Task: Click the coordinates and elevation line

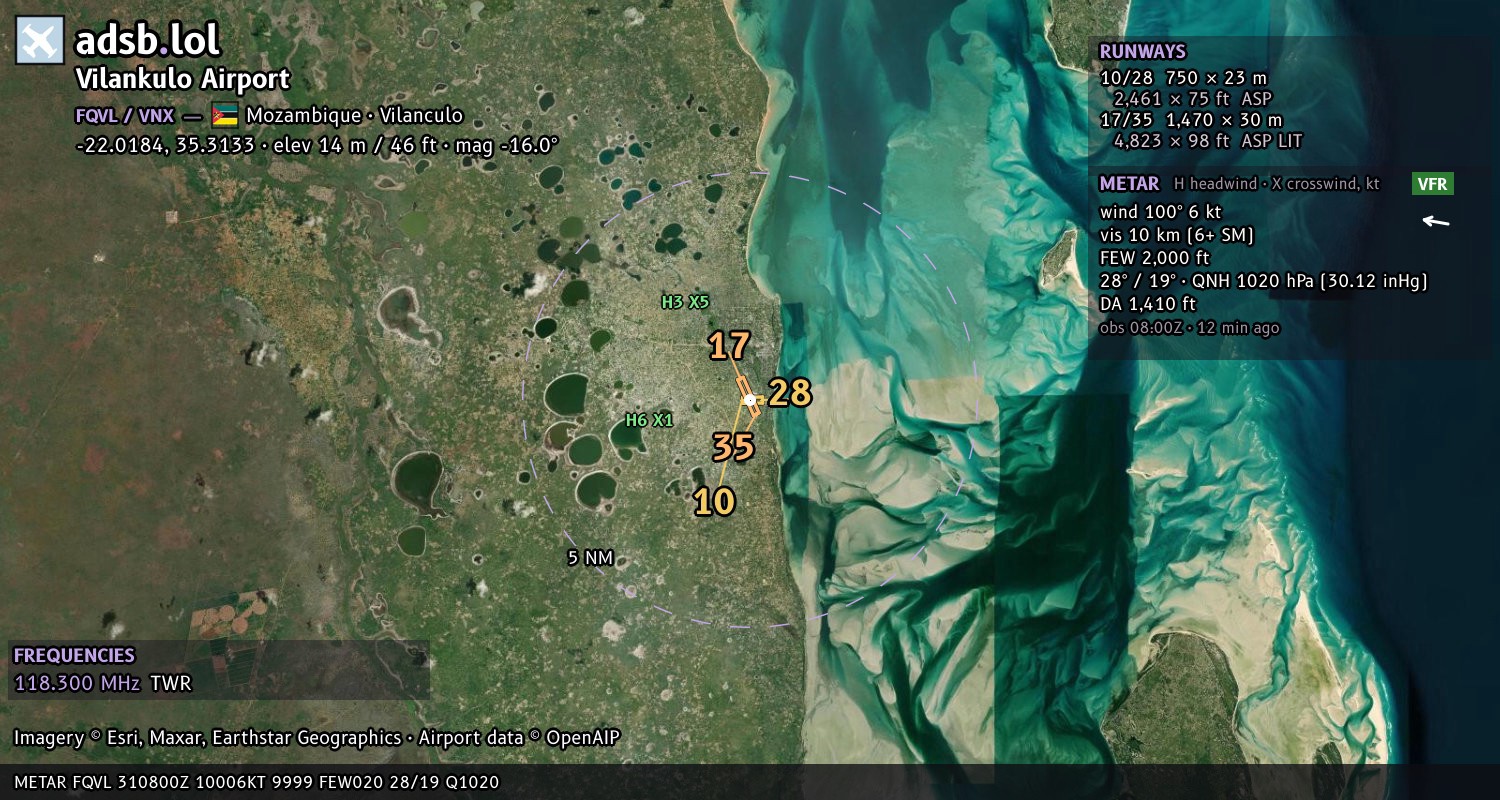Action: point(317,145)
